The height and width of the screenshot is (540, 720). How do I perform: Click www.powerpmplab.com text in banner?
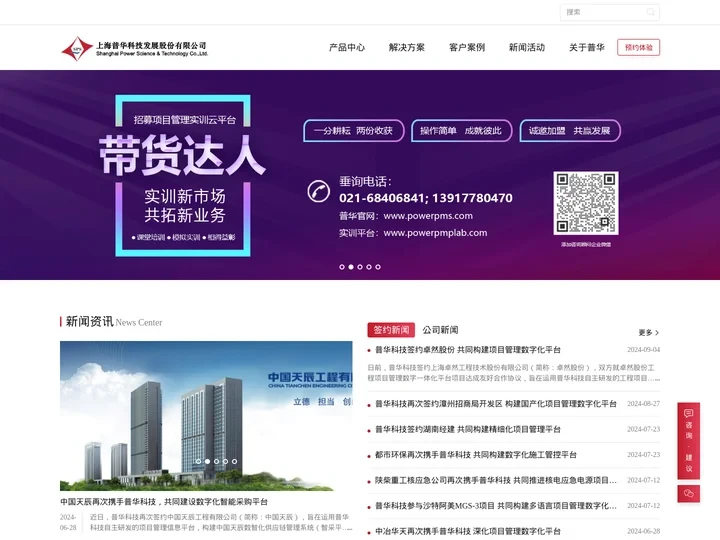coord(435,233)
